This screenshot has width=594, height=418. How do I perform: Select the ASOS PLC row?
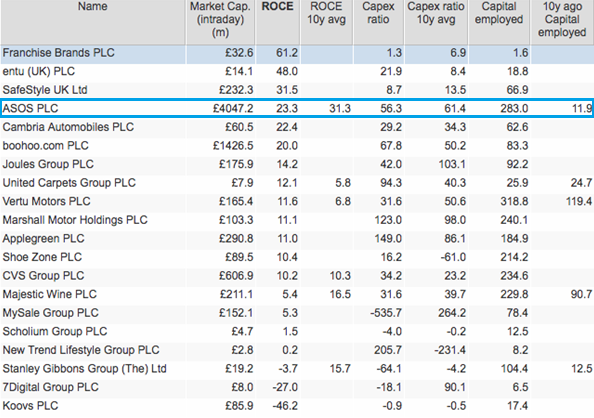tap(297, 108)
